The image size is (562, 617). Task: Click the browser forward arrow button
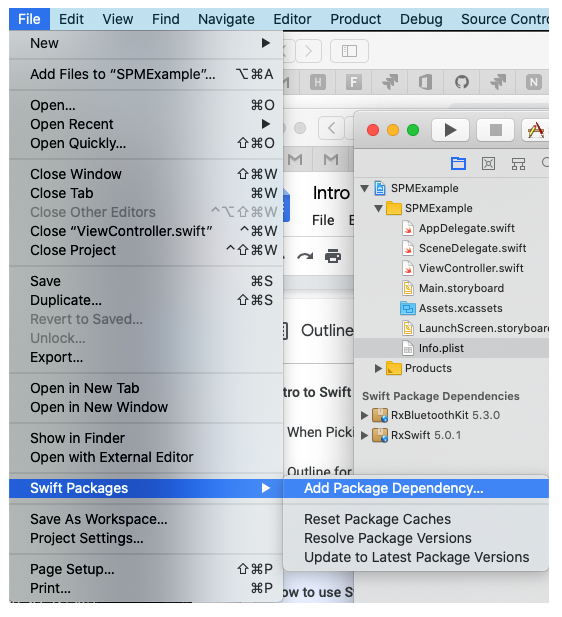[309, 51]
